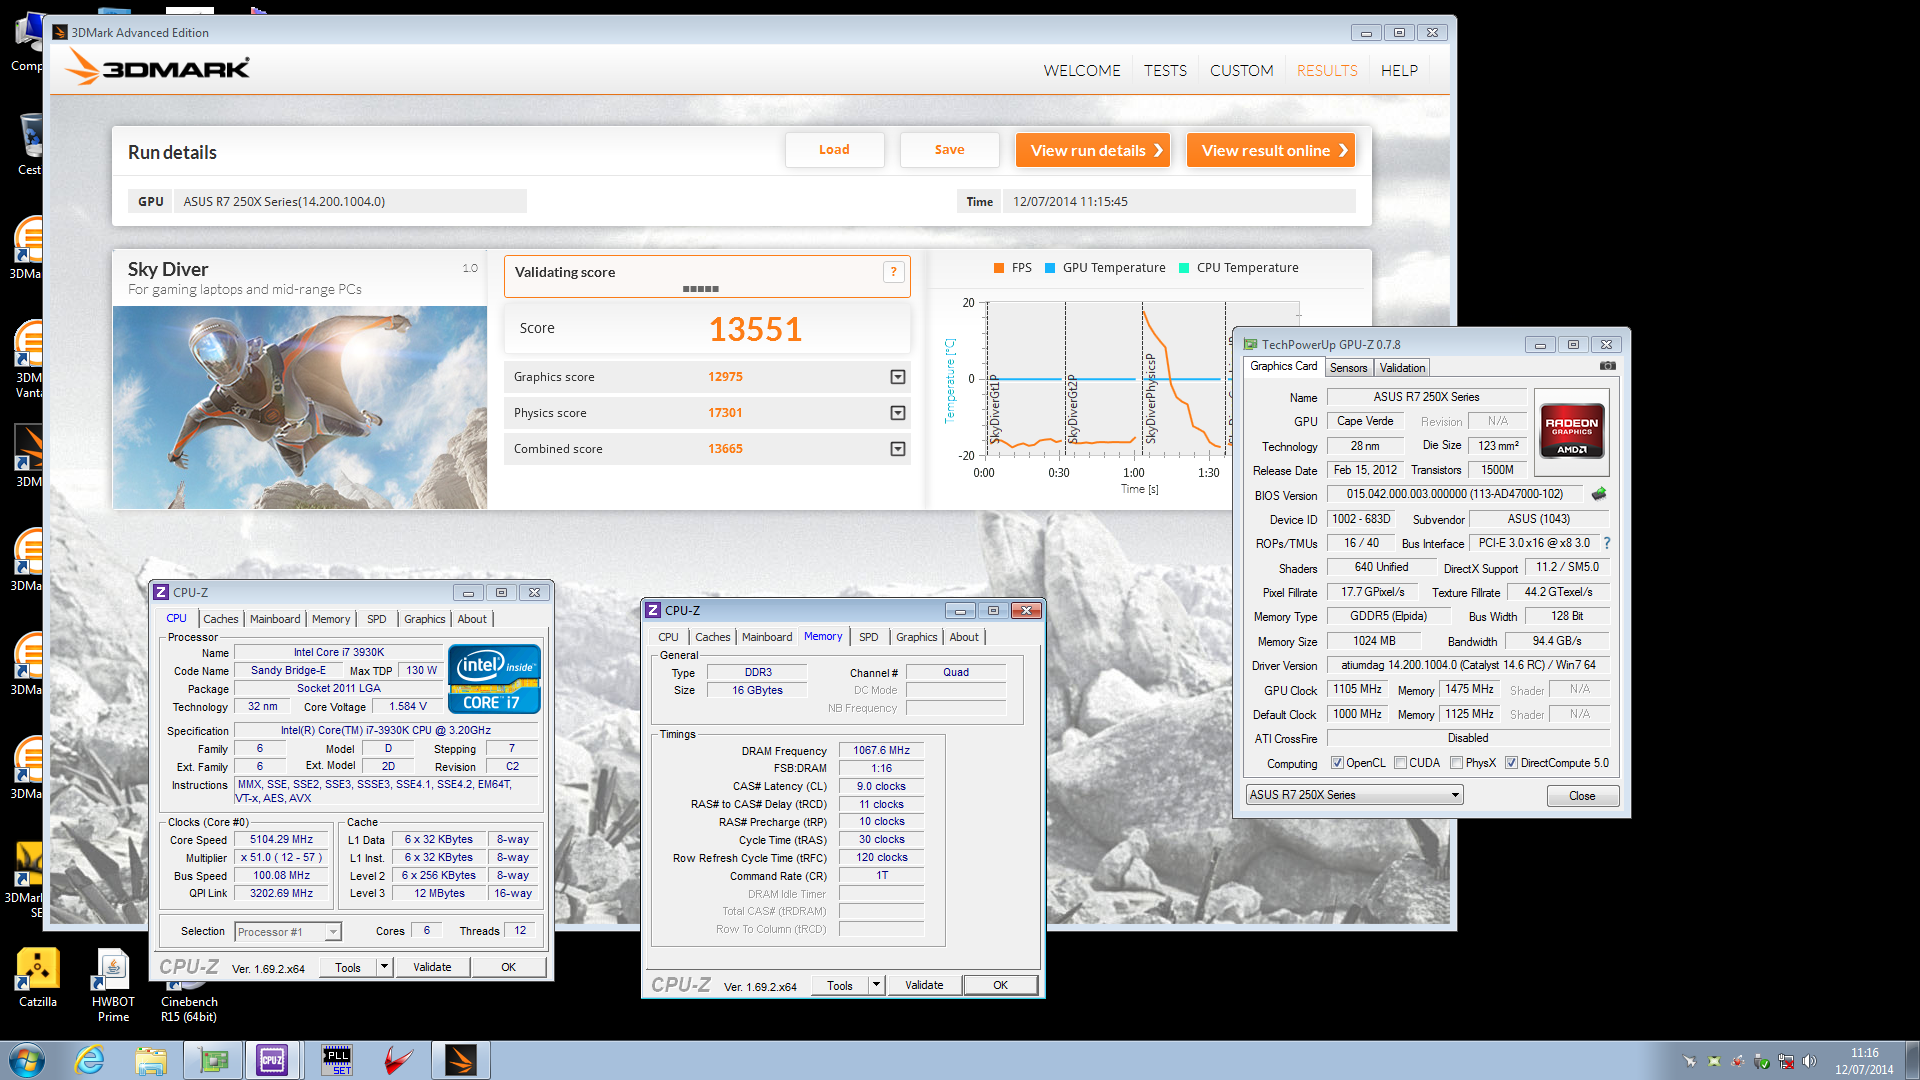Expand the Physics score details
This screenshot has width=1920, height=1080.
(x=898, y=413)
